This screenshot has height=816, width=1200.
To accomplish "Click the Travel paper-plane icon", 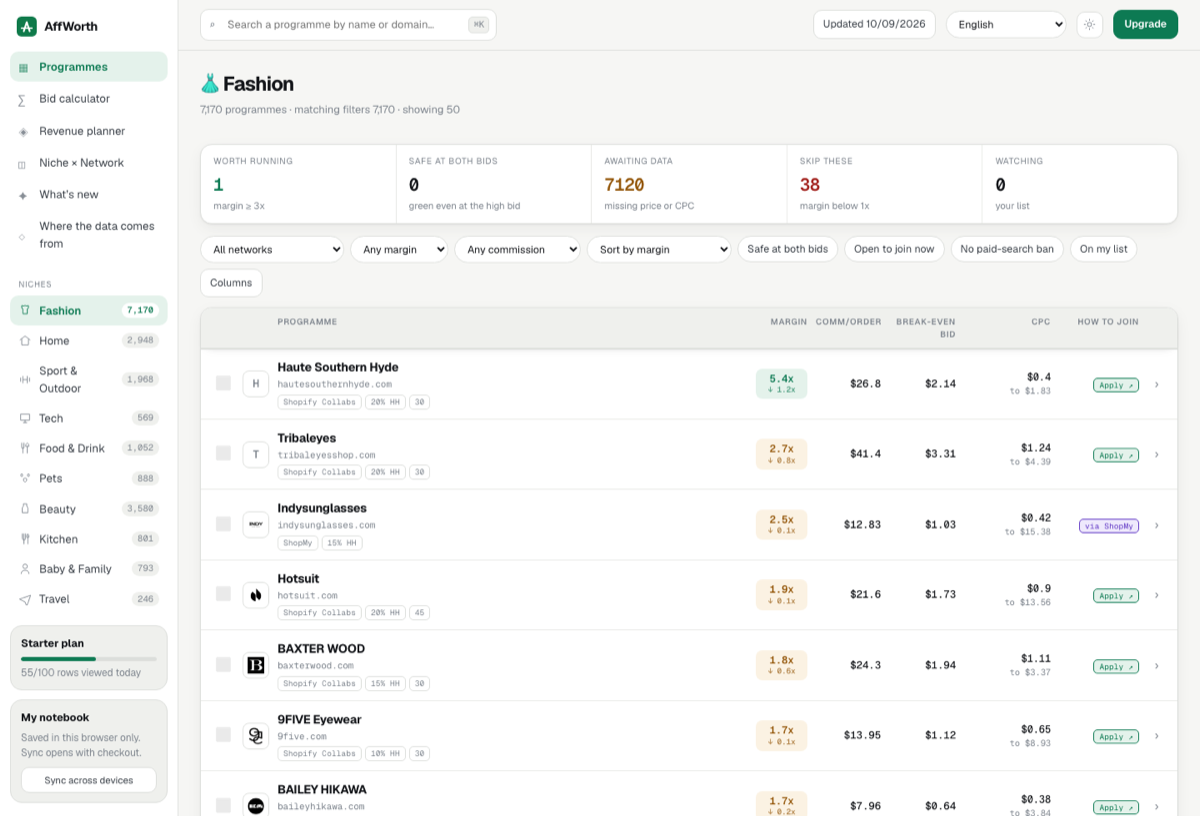I will pyautogui.click(x=25, y=599).
